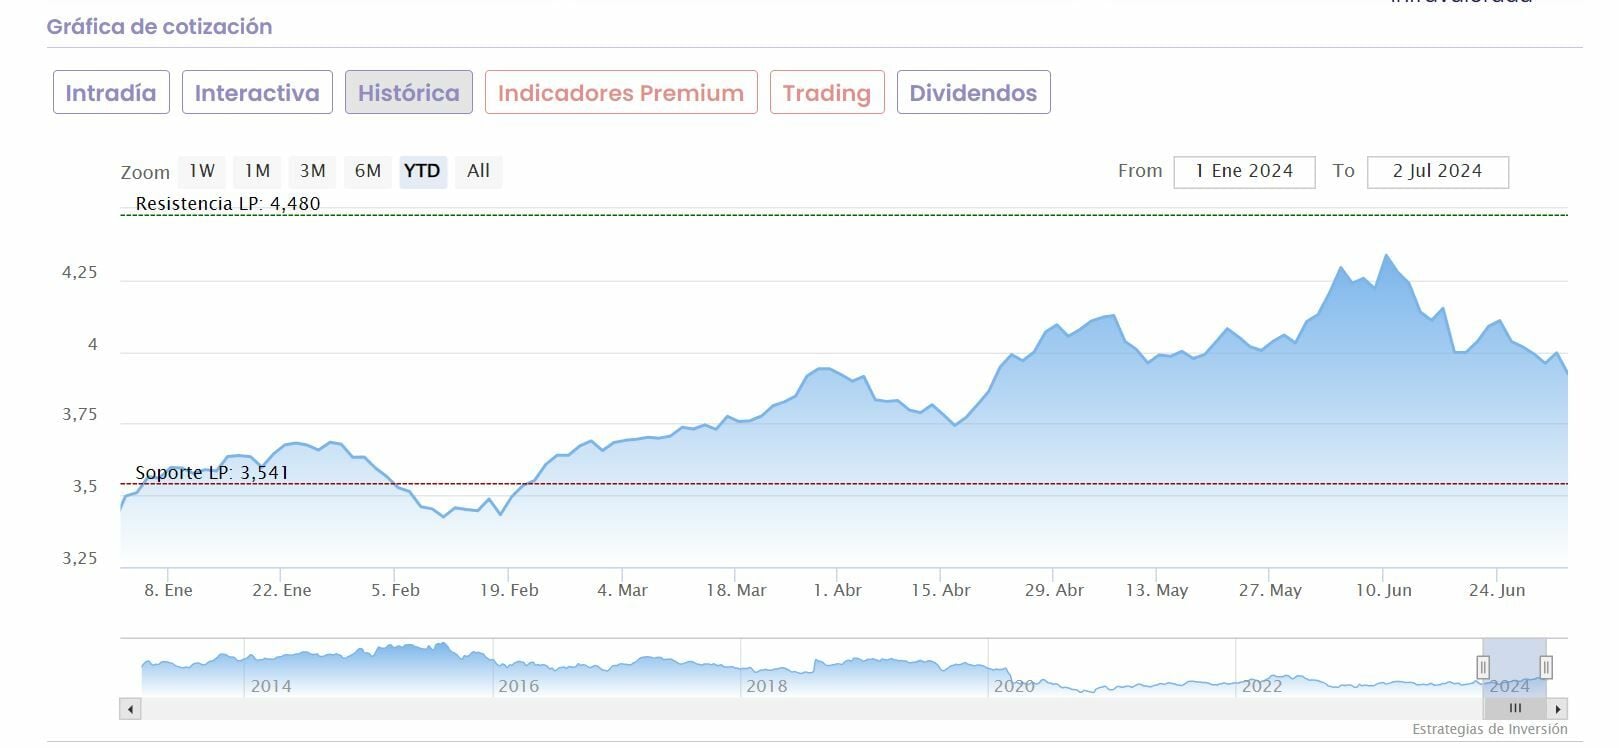Image resolution: width=1619 pixels, height=748 pixels.
Task: Open the Estrategias de Inversión credit link
Action: click(1489, 729)
